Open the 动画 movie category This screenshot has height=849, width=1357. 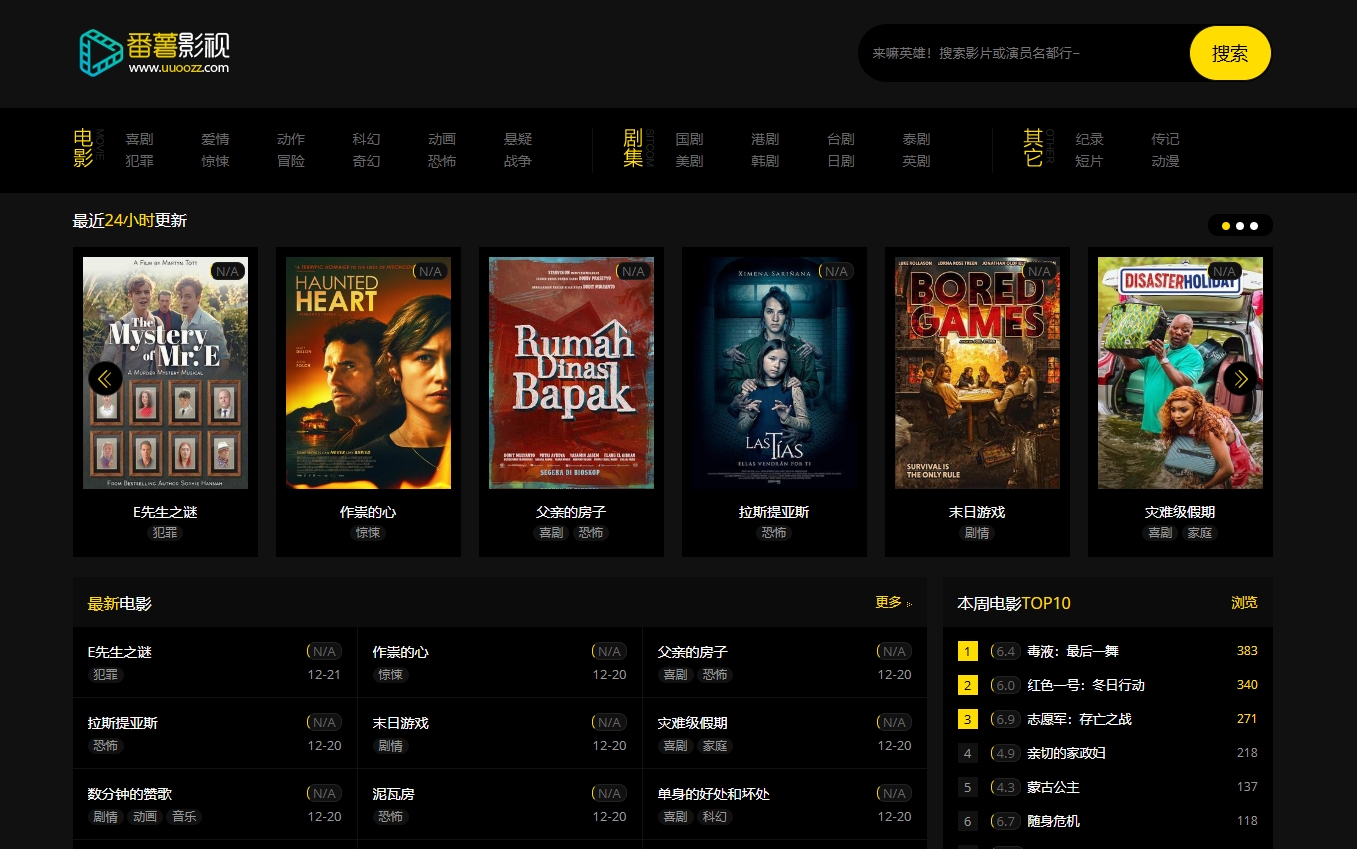442,139
